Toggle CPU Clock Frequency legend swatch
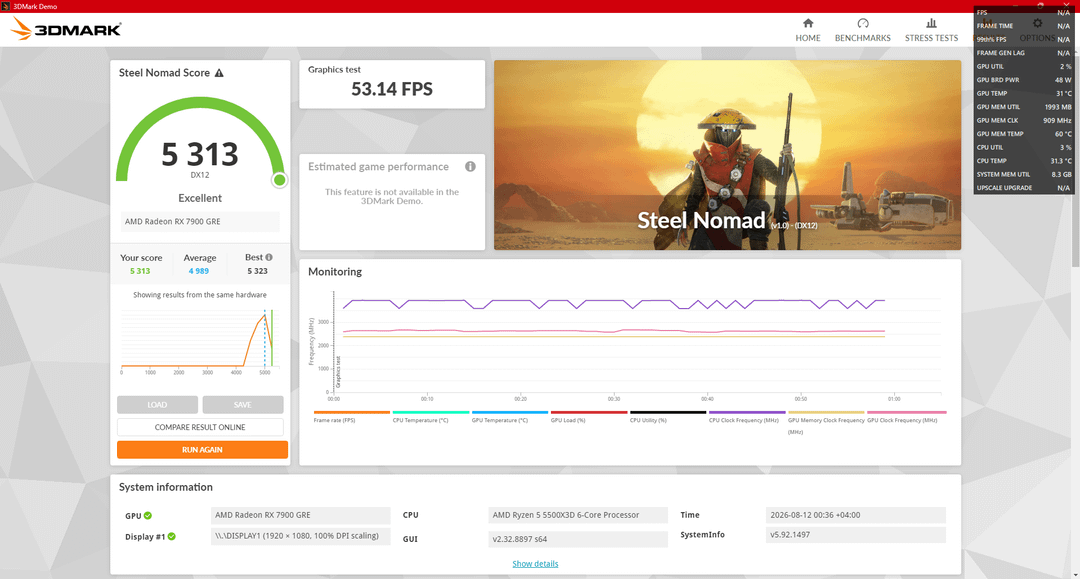1080x579 pixels. pos(747,412)
